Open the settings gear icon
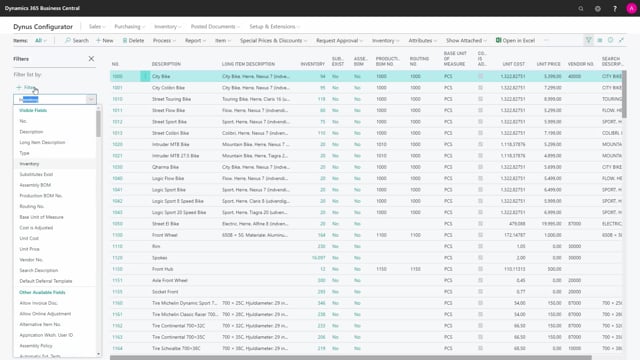The height and width of the screenshot is (360, 640). pyautogui.click(x=598, y=9)
